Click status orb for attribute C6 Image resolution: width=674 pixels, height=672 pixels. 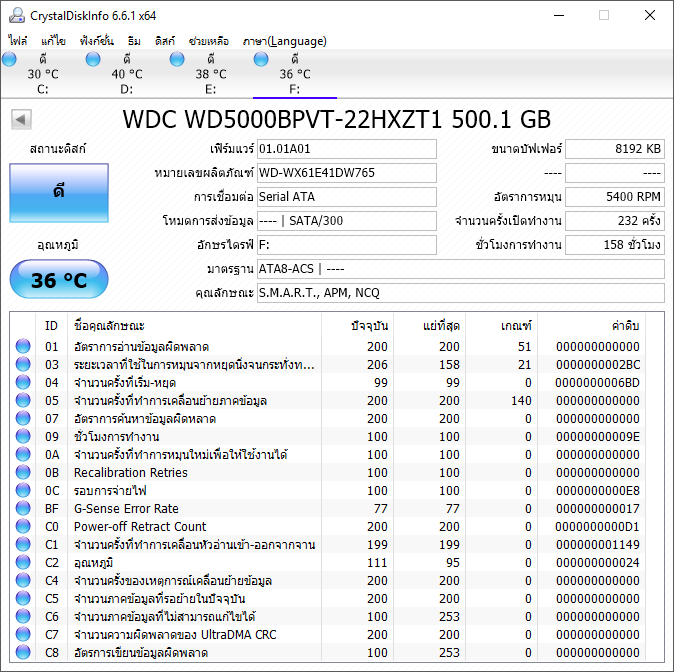click(x=23, y=617)
